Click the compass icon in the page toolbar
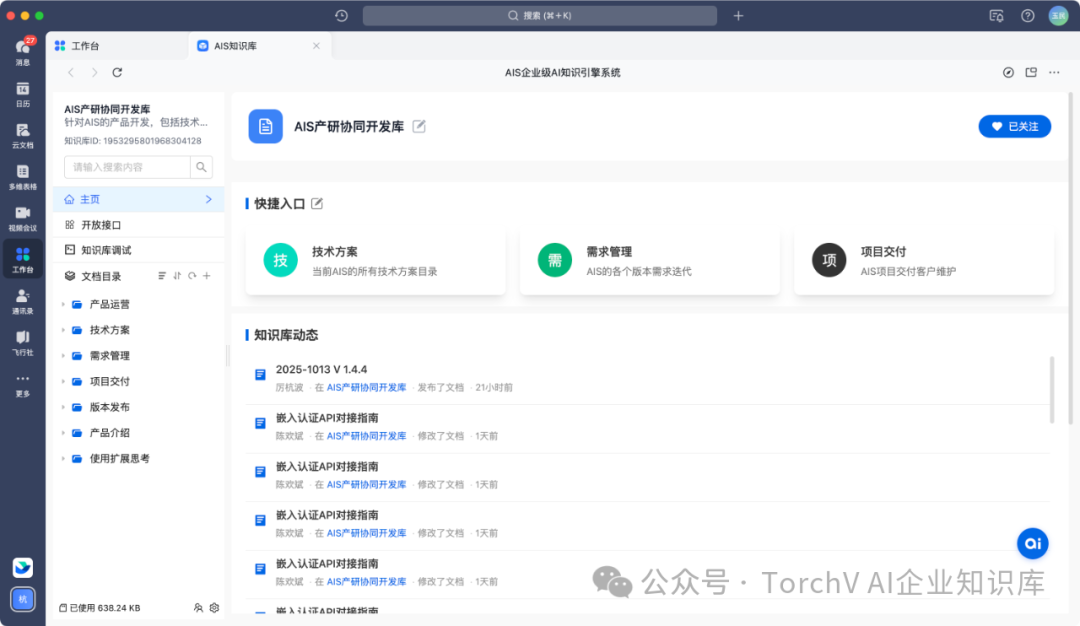This screenshot has height=626, width=1080. pos(1008,72)
